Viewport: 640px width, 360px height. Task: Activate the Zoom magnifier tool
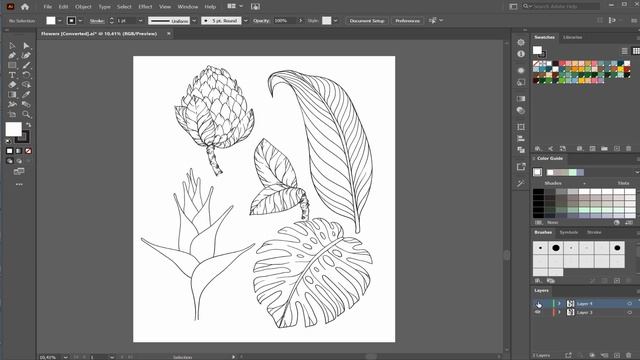[x=27, y=114]
